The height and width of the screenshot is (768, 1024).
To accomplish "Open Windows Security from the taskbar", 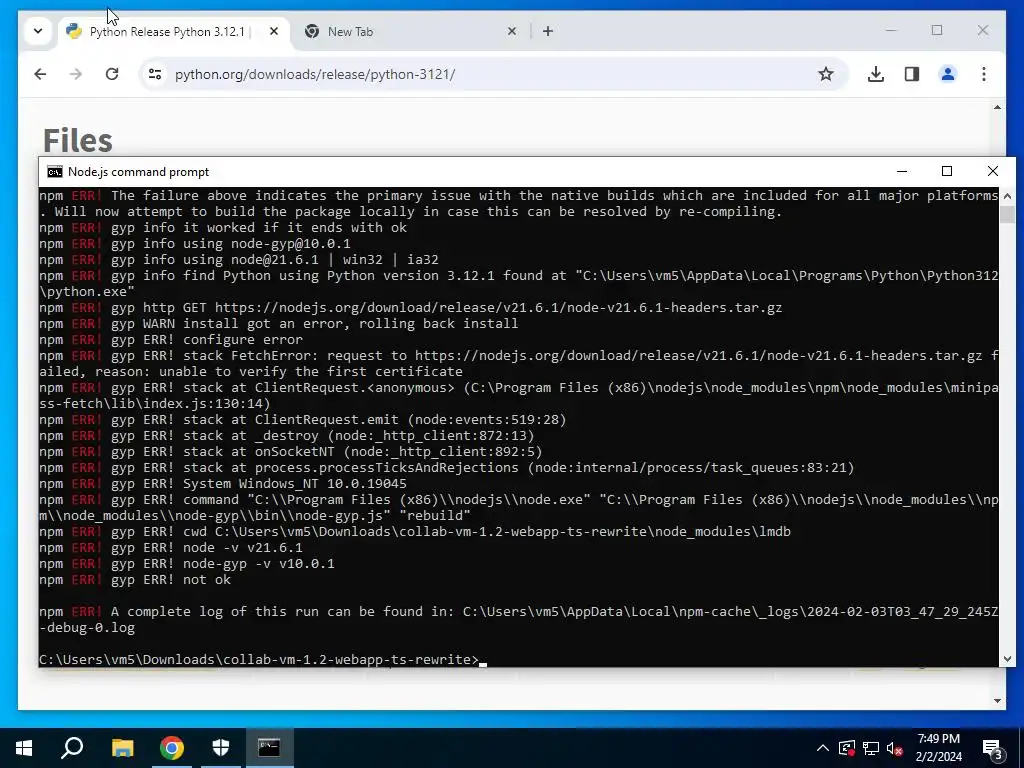I will (221, 748).
